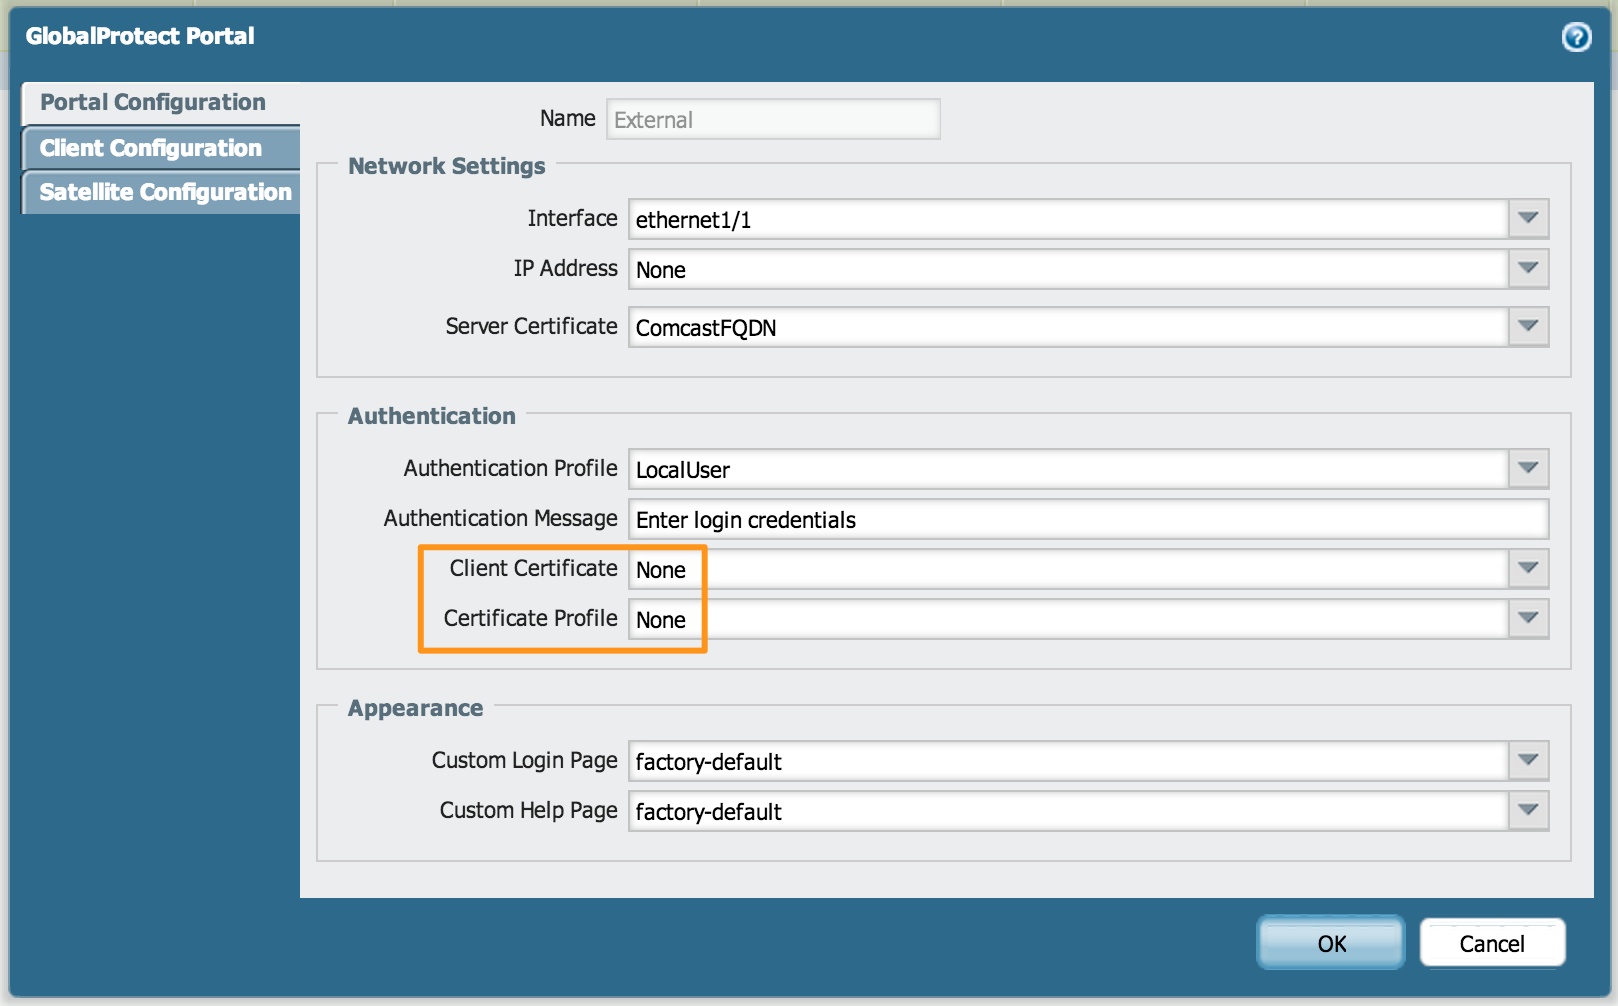This screenshot has width=1618, height=1006.
Task: Click the IP Address dropdown arrow
Action: tap(1528, 268)
